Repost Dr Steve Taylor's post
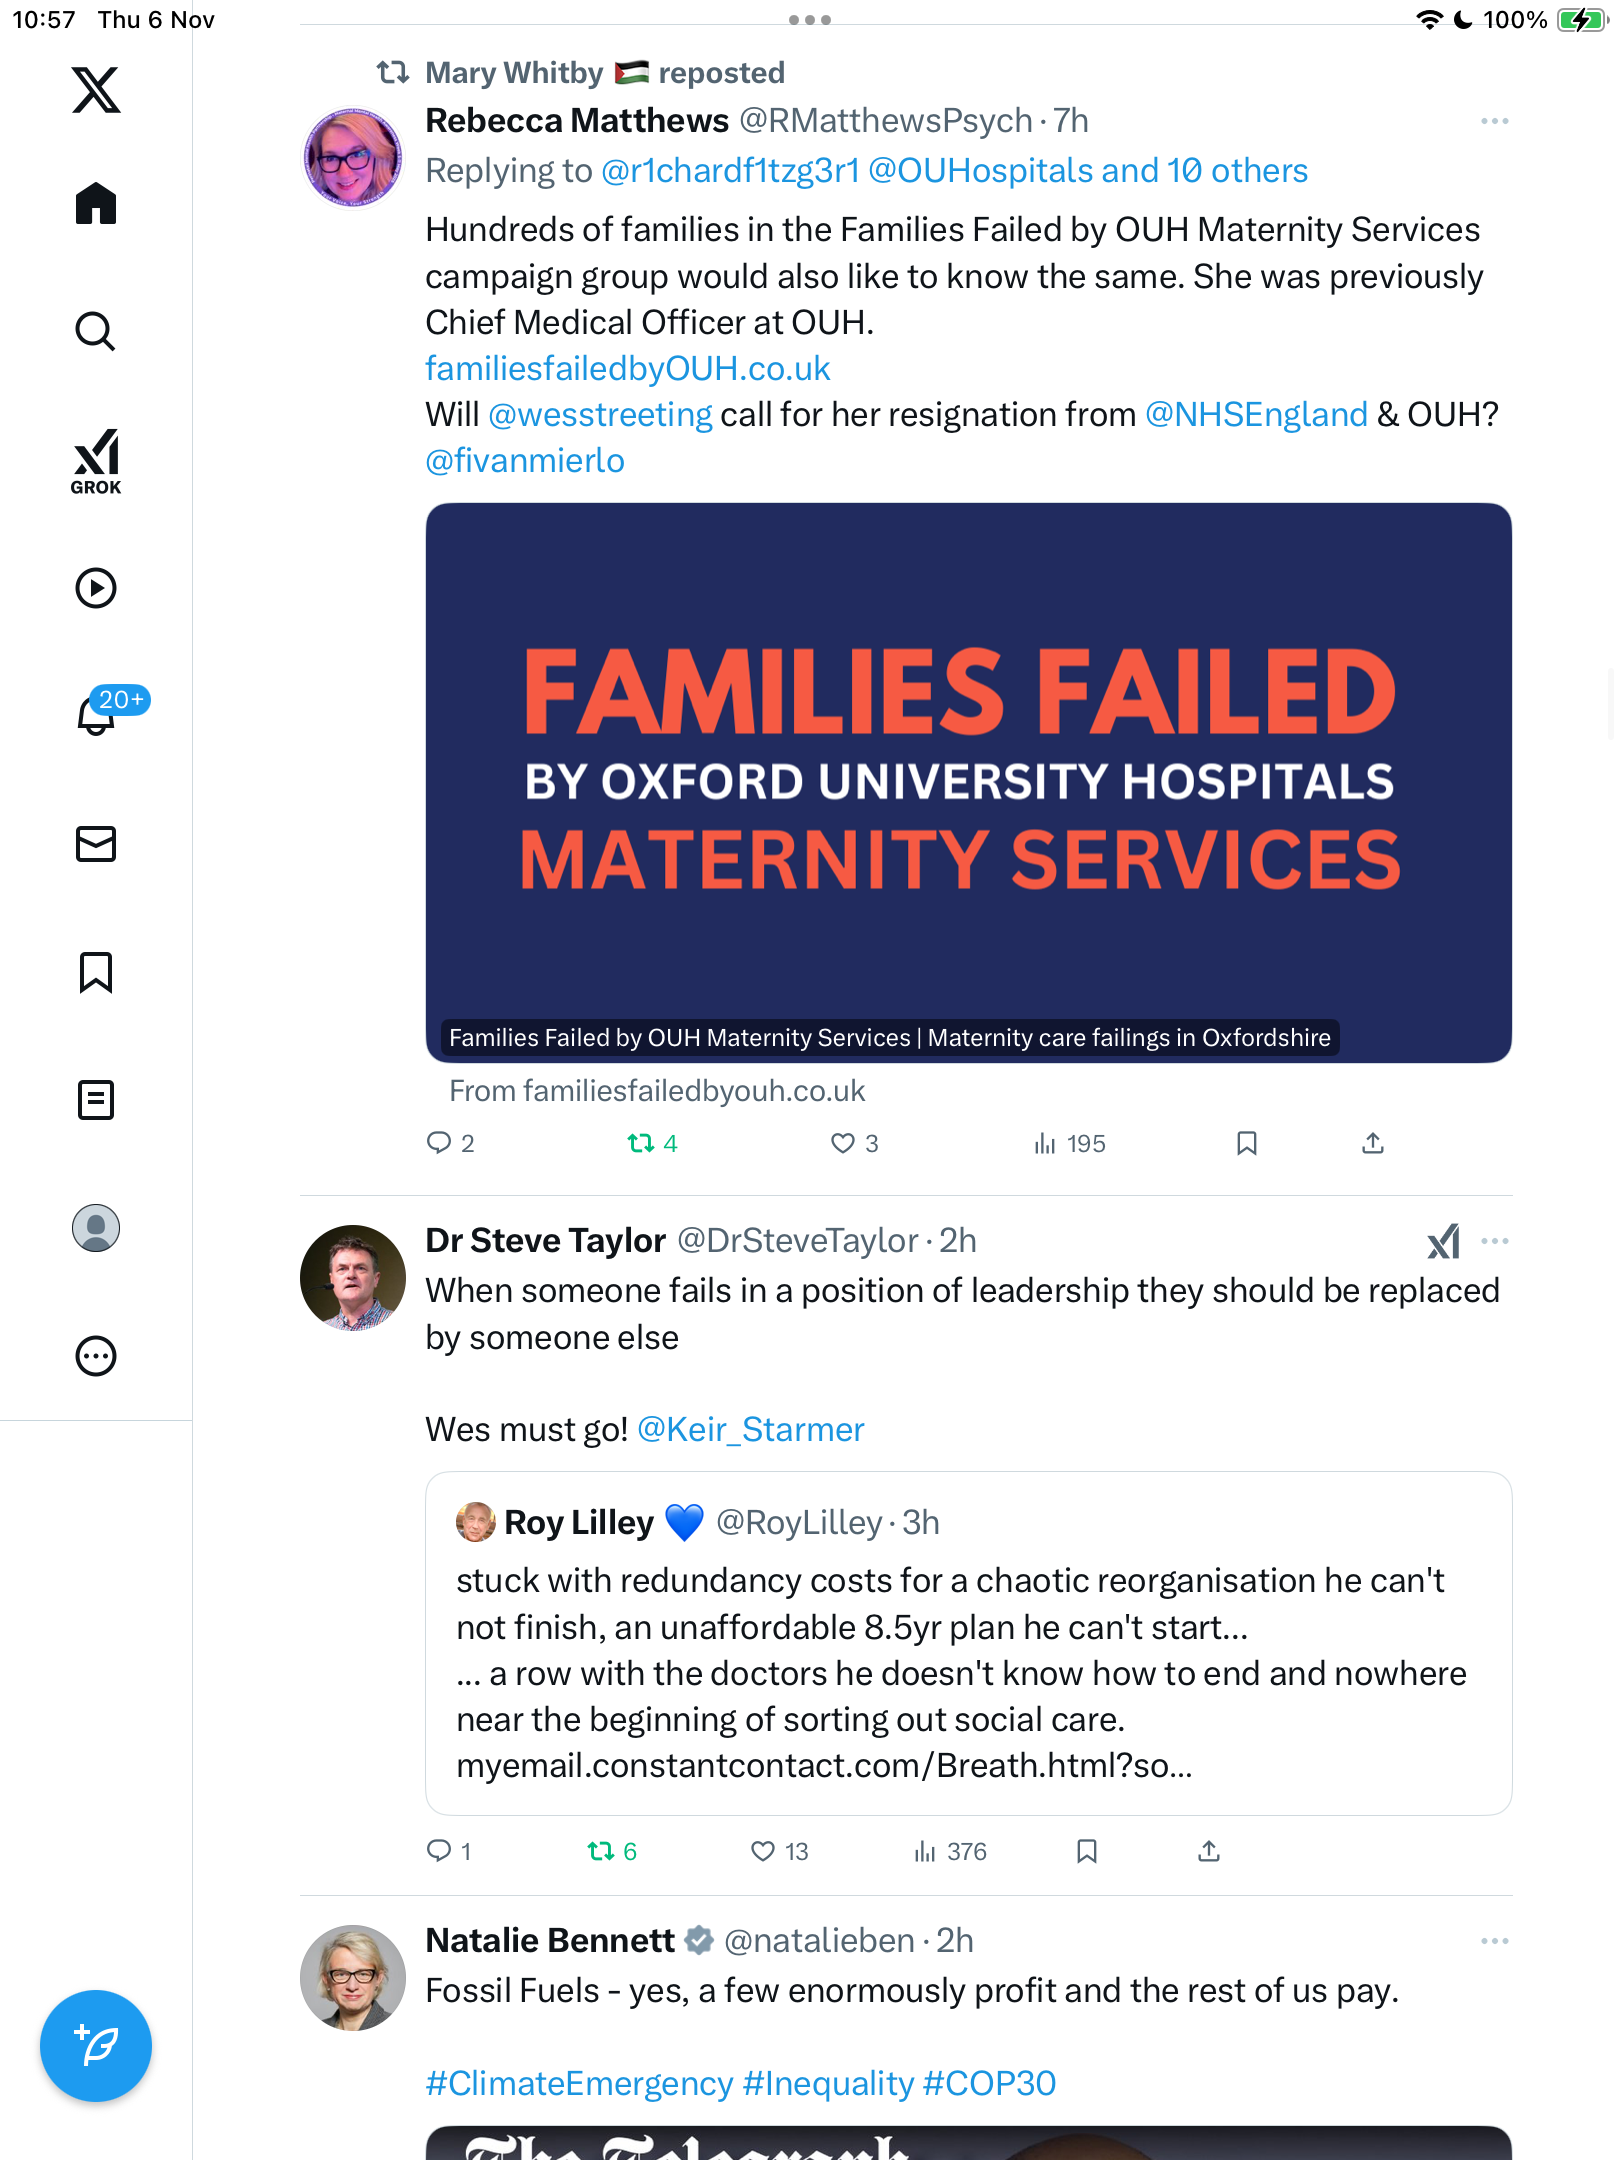 coord(601,1851)
